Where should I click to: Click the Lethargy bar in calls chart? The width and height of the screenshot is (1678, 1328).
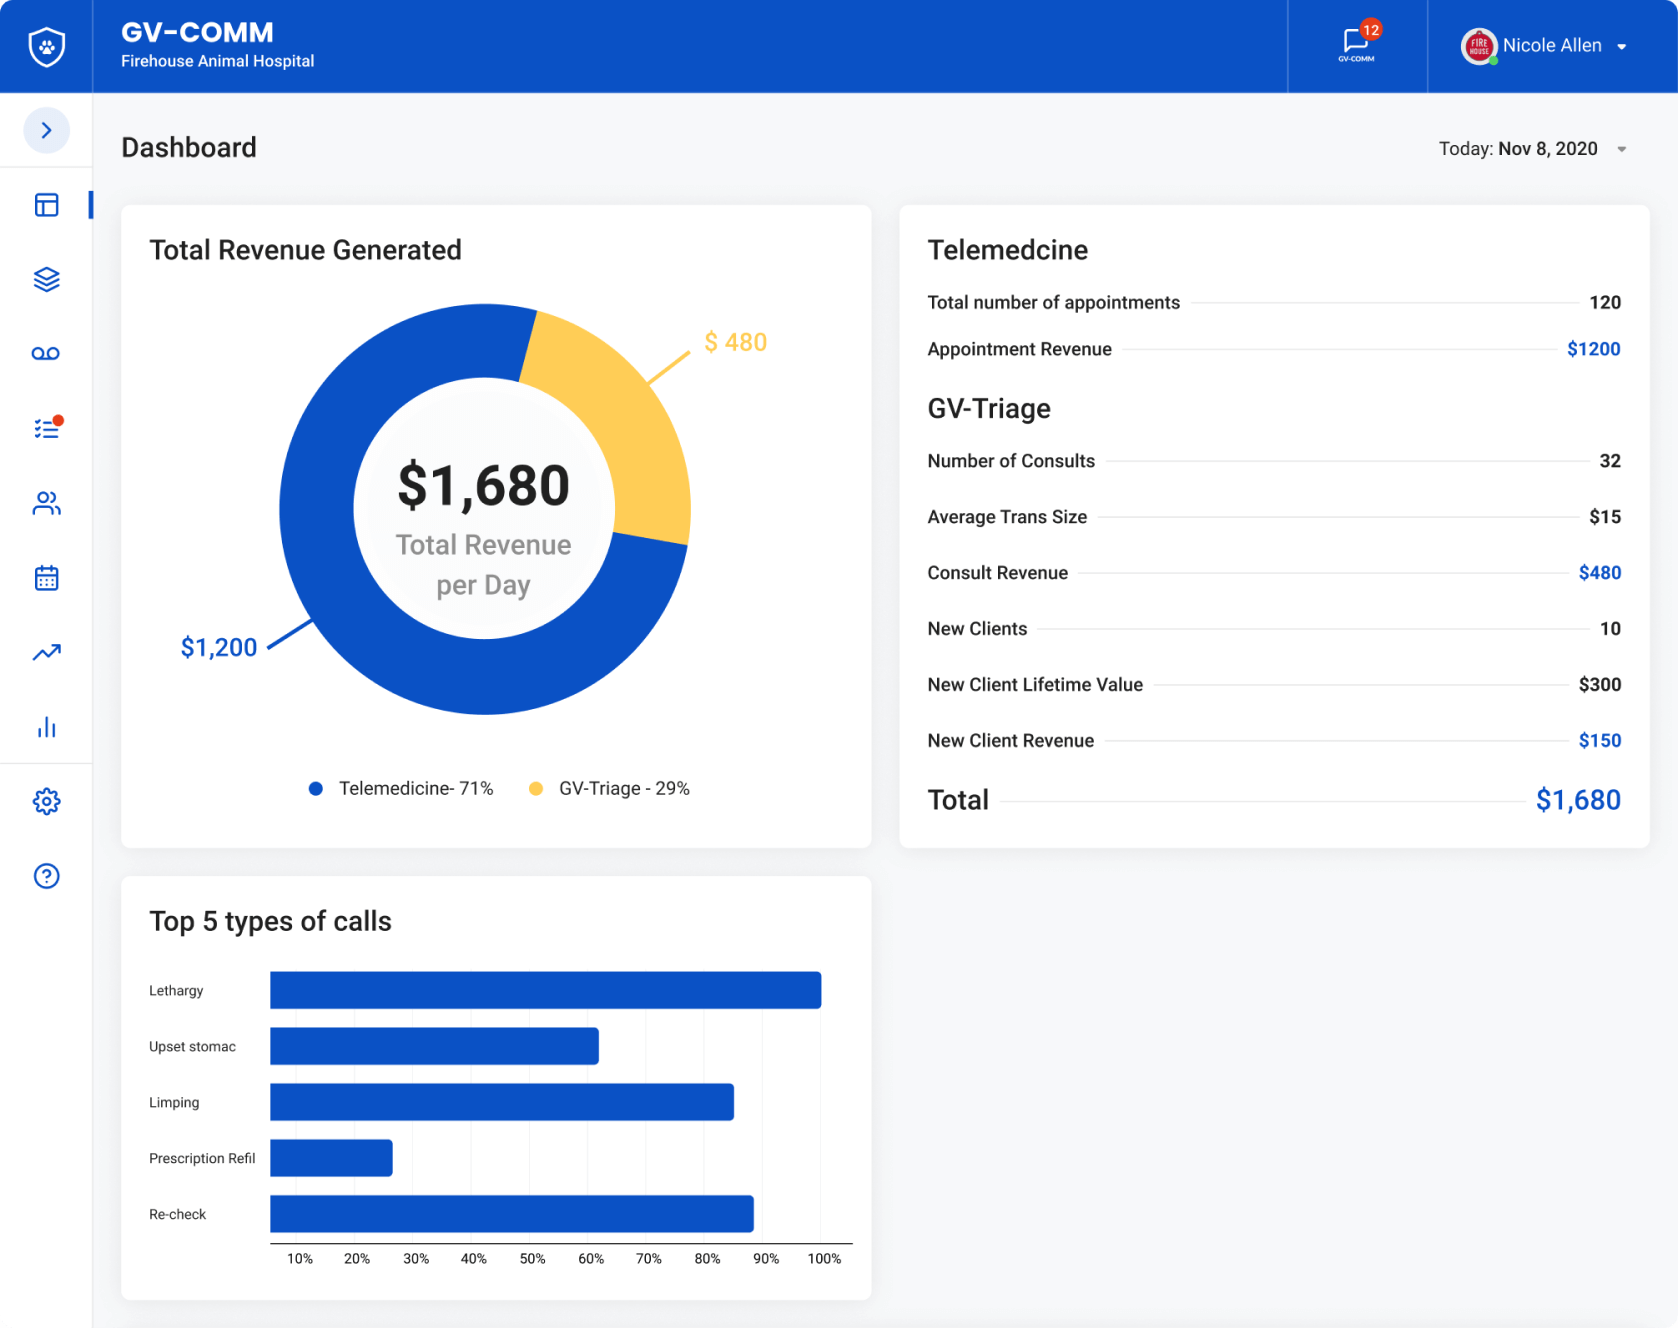(x=546, y=990)
